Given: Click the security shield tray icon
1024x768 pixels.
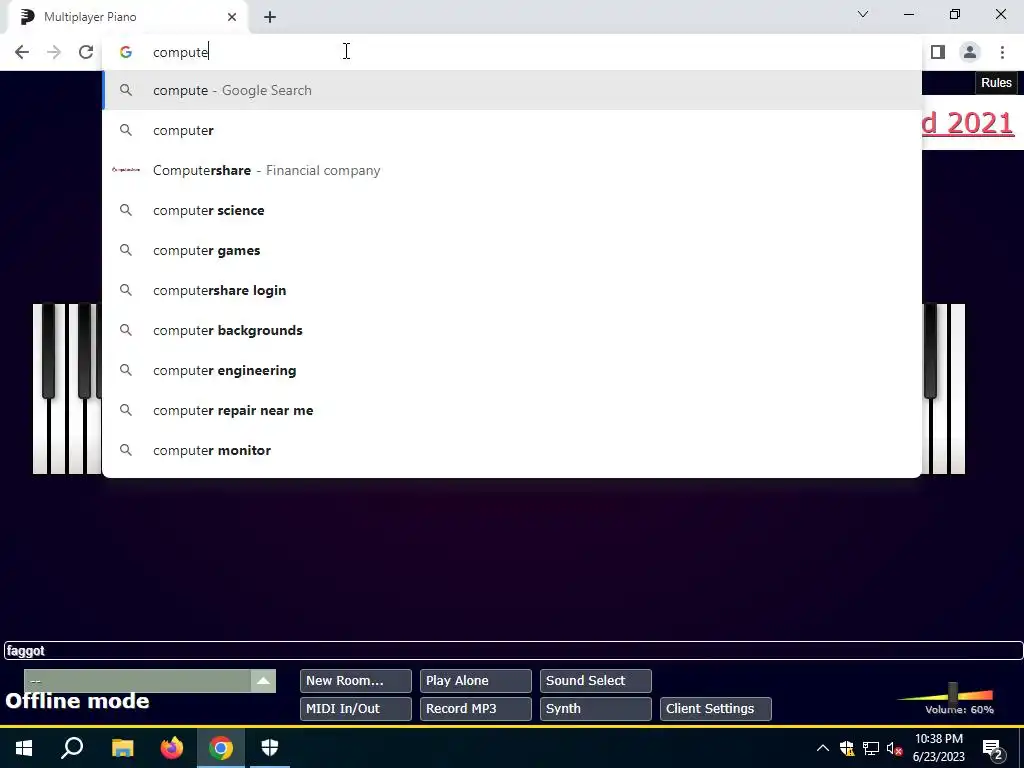Looking at the screenshot, I should [x=847, y=748].
